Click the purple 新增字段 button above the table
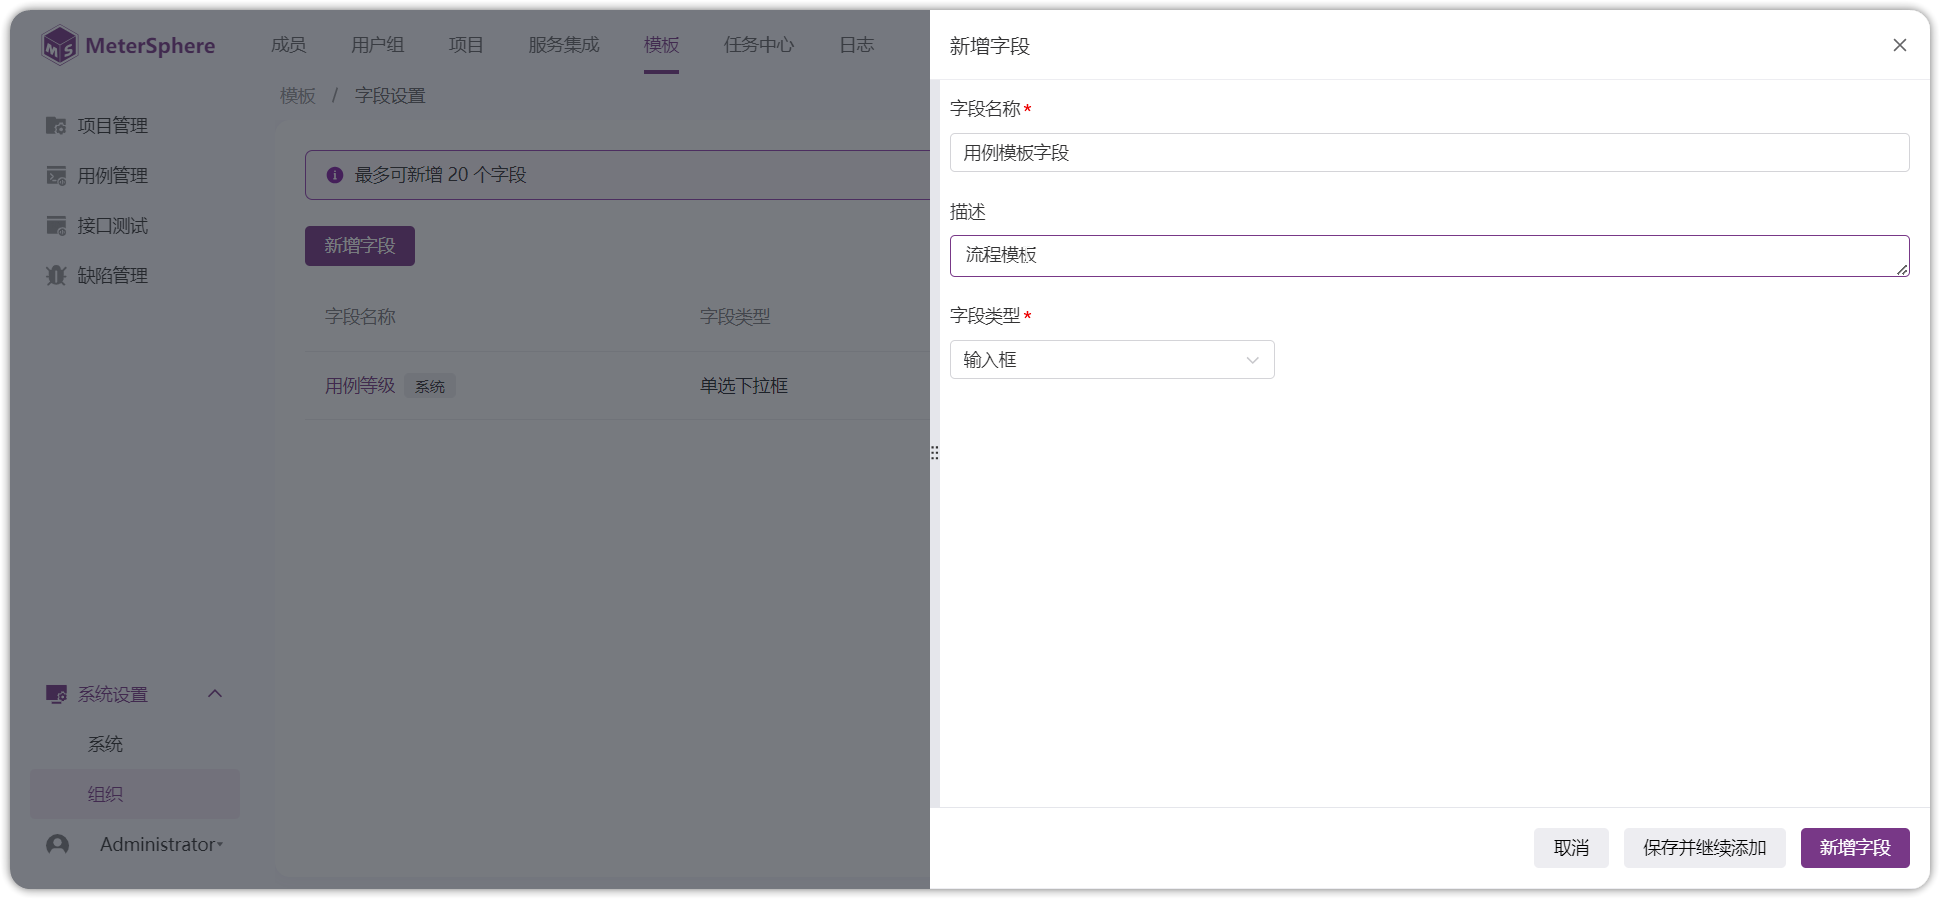Viewport: 1940px width, 899px height. 360,246
